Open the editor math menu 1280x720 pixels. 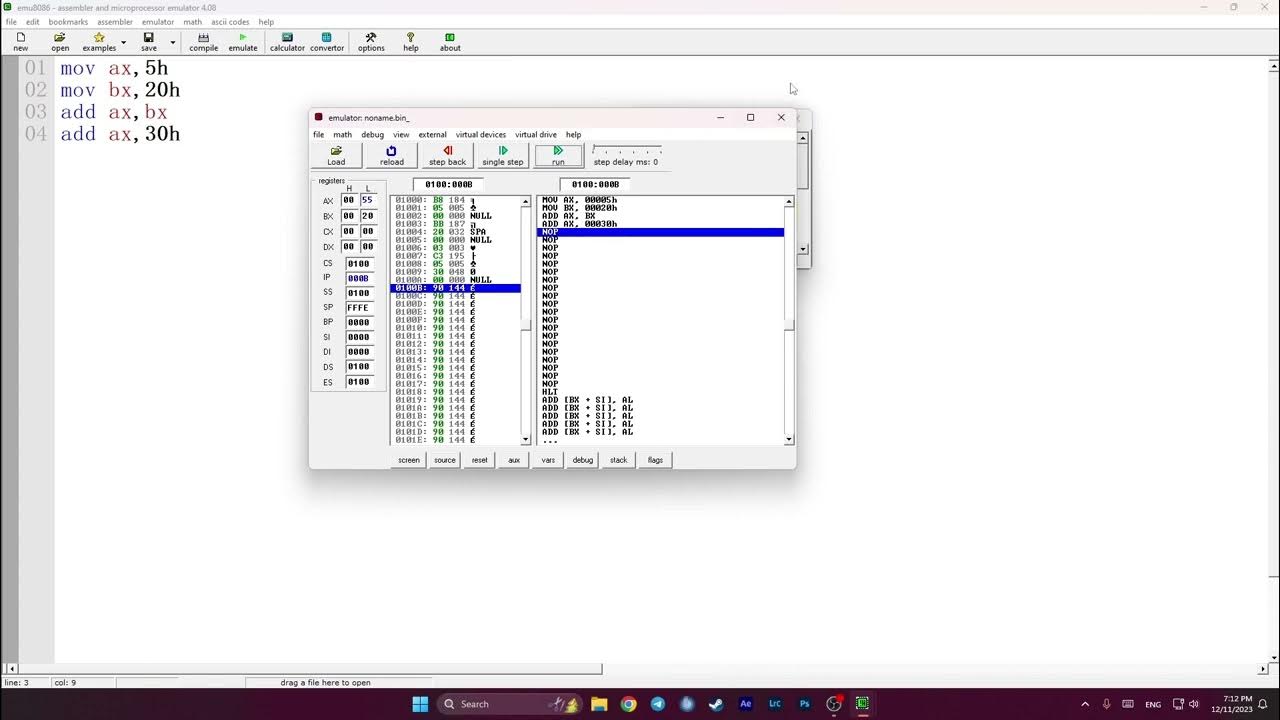[x=192, y=22]
